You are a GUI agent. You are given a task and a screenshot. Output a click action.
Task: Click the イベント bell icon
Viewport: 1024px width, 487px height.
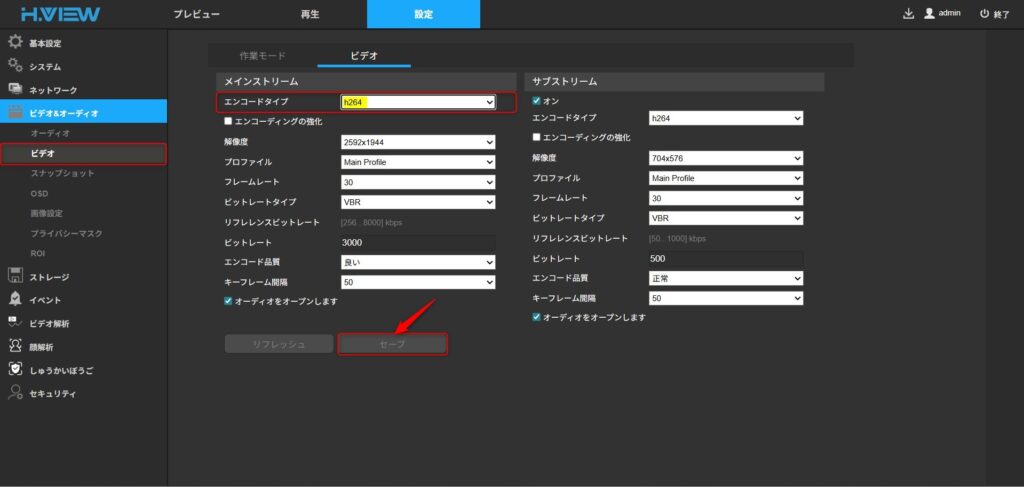pyautogui.click(x=15, y=299)
